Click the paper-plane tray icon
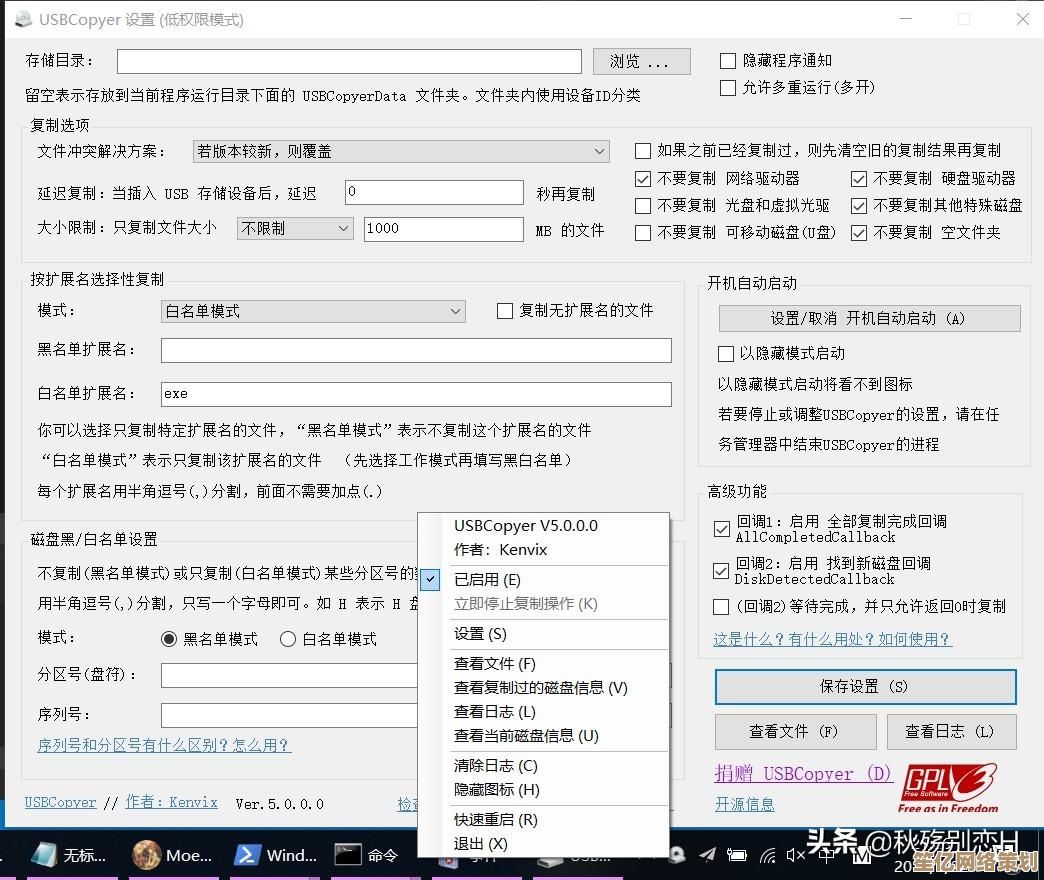Viewport: 1044px width, 880px height. point(708,855)
